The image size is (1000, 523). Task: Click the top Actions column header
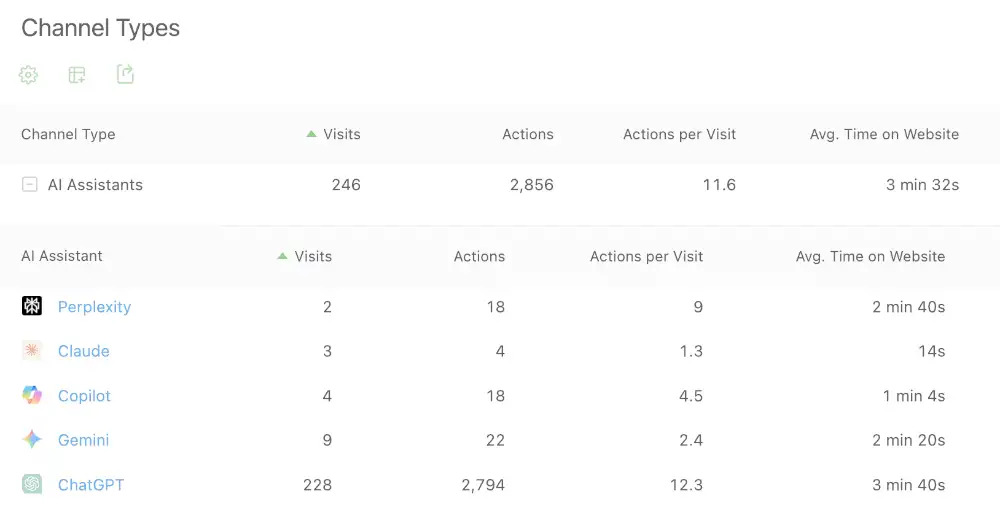[527, 134]
